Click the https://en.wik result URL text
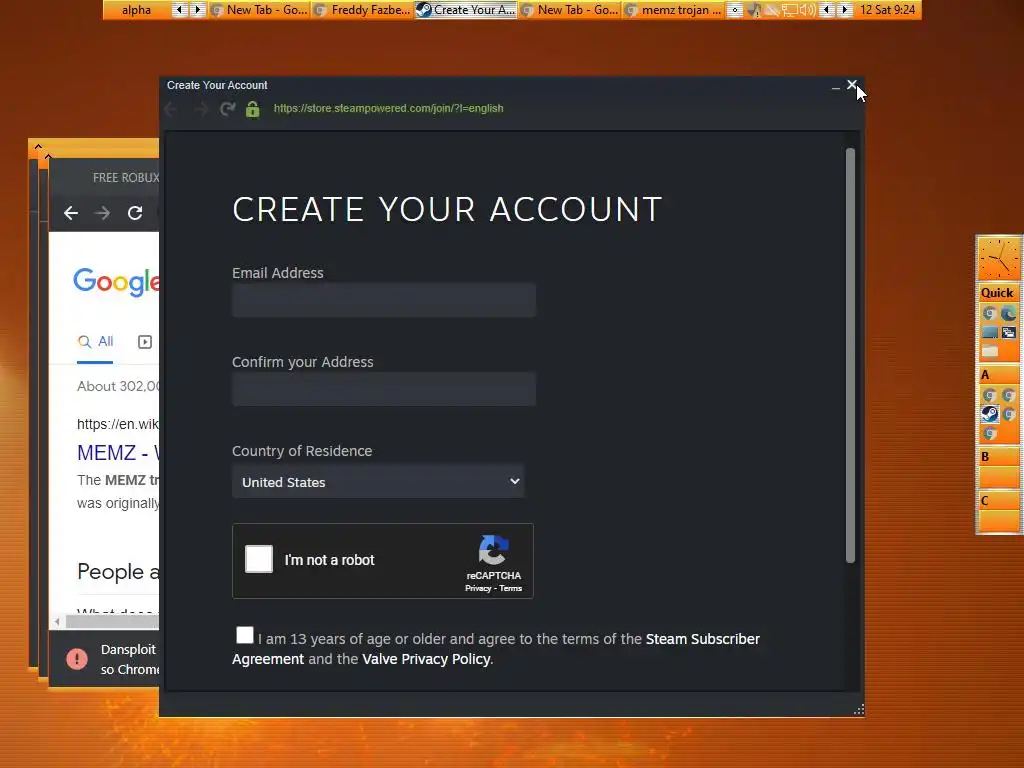The image size is (1024, 768). coord(118,424)
